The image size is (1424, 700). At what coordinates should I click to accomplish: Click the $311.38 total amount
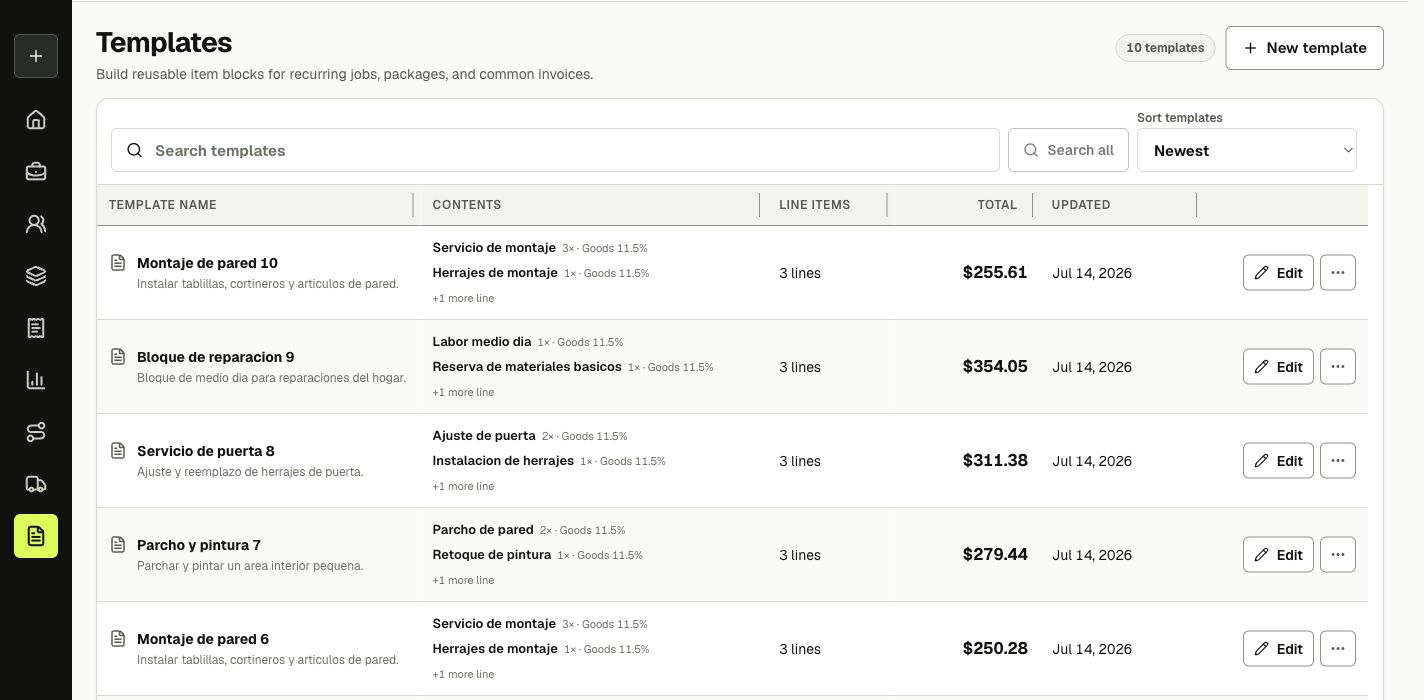(995, 460)
